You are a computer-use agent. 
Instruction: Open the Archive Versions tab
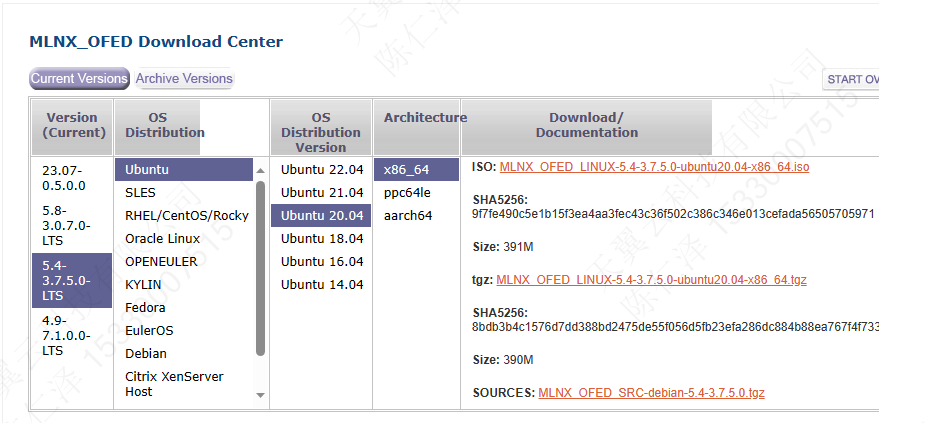pos(184,79)
